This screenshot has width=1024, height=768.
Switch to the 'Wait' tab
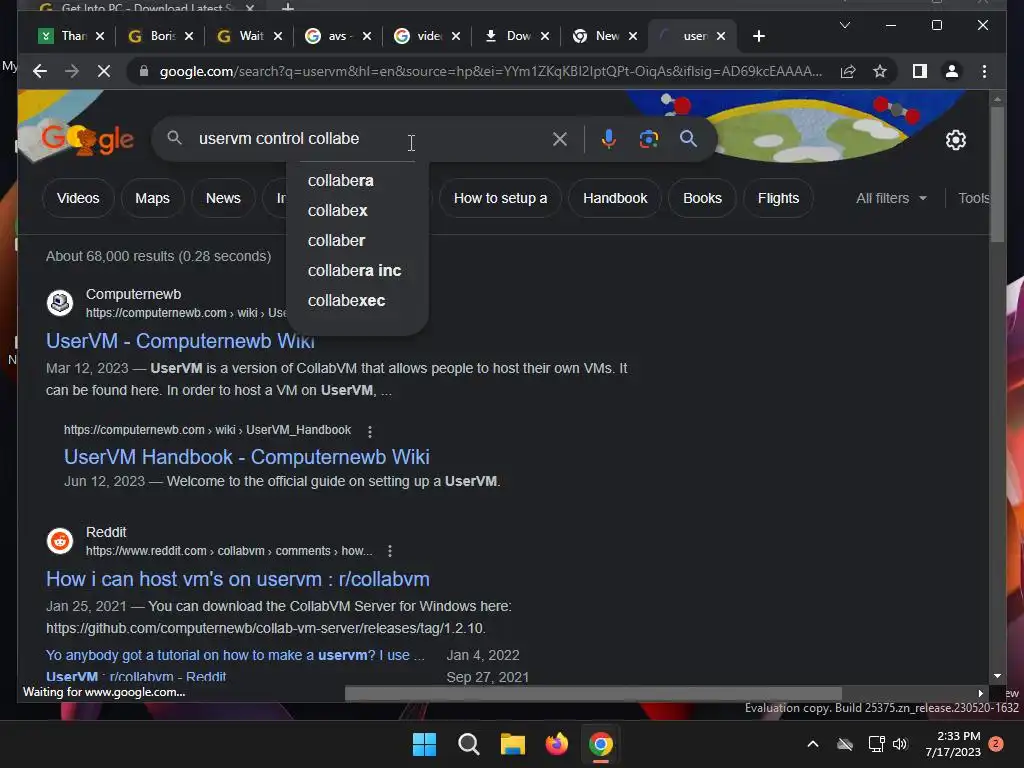pyautogui.click(x=242, y=36)
